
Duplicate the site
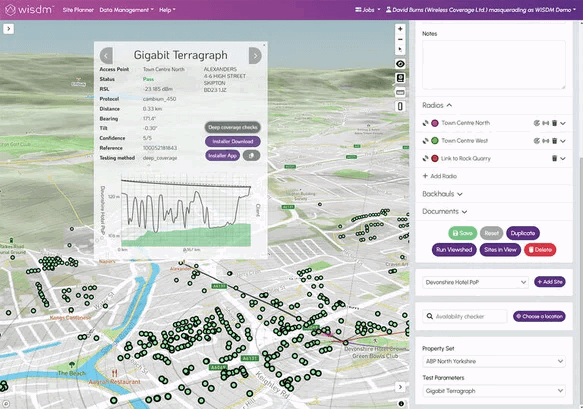[523, 233]
